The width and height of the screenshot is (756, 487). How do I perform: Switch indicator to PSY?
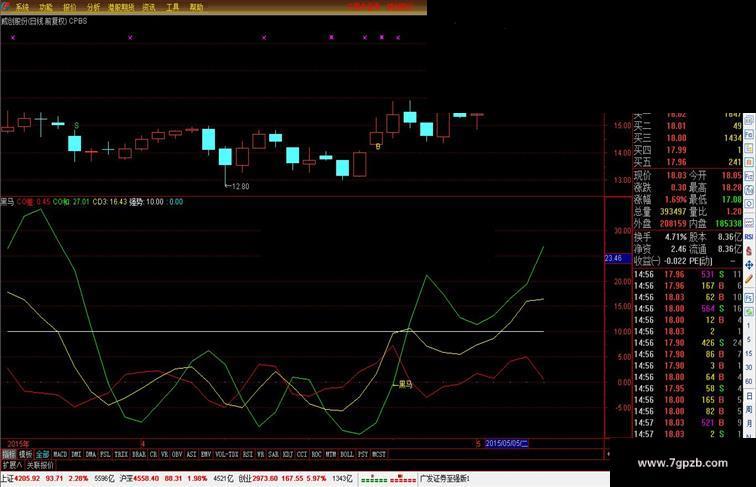(x=363, y=454)
